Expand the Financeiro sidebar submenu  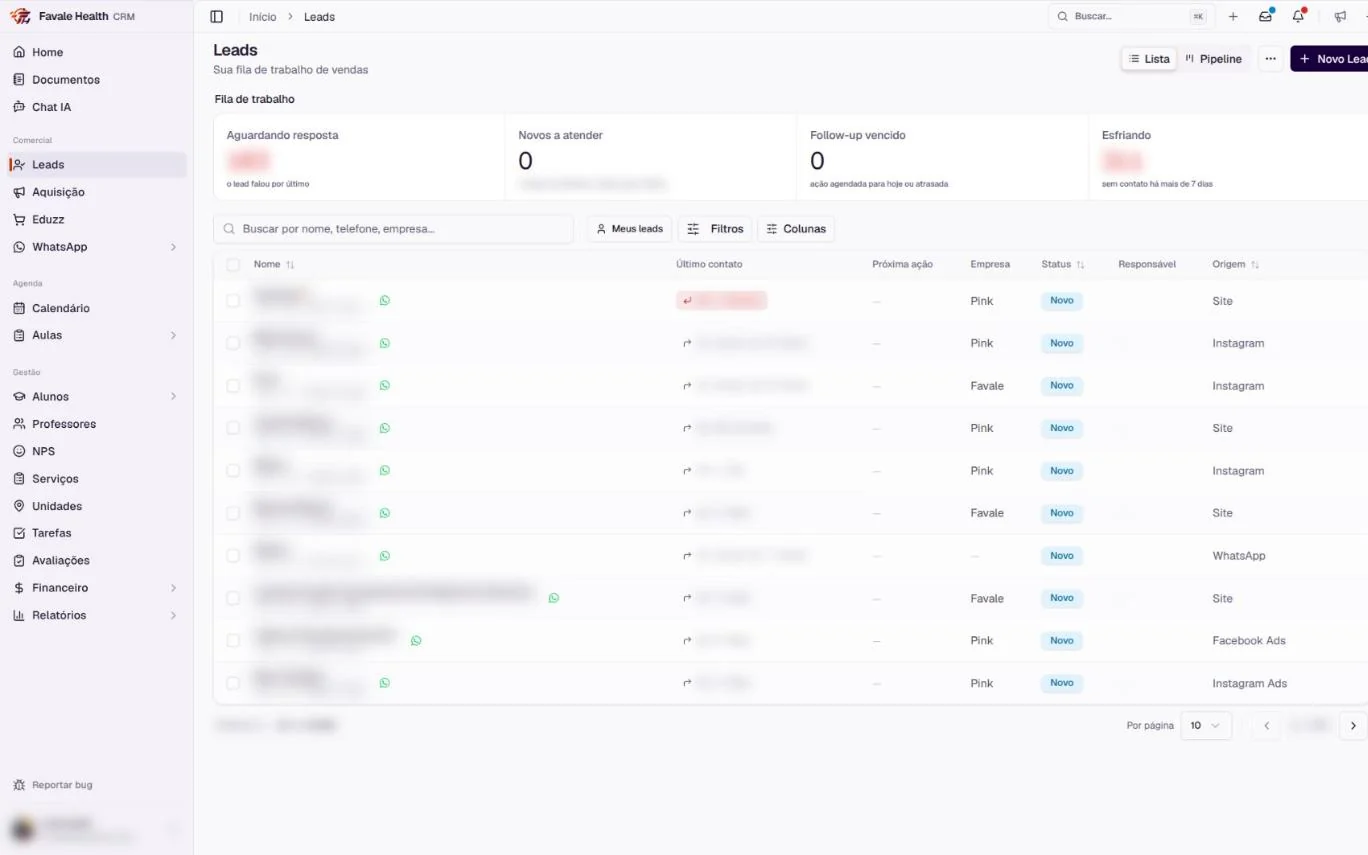(x=173, y=588)
